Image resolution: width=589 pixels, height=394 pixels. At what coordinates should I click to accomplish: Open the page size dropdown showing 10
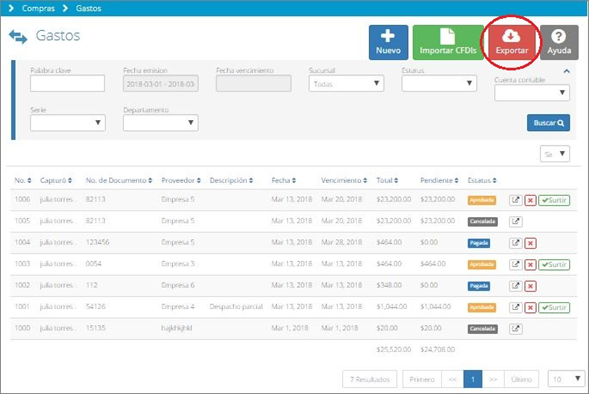pyautogui.click(x=566, y=379)
